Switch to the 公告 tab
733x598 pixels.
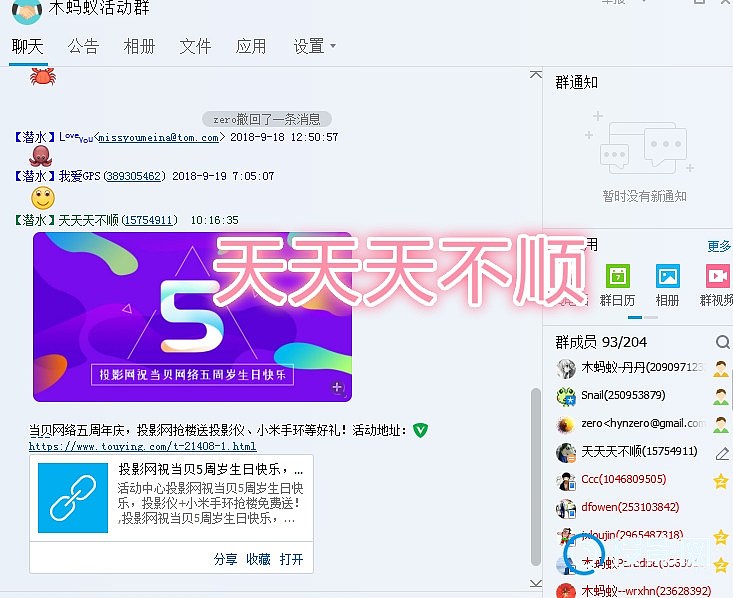83,46
